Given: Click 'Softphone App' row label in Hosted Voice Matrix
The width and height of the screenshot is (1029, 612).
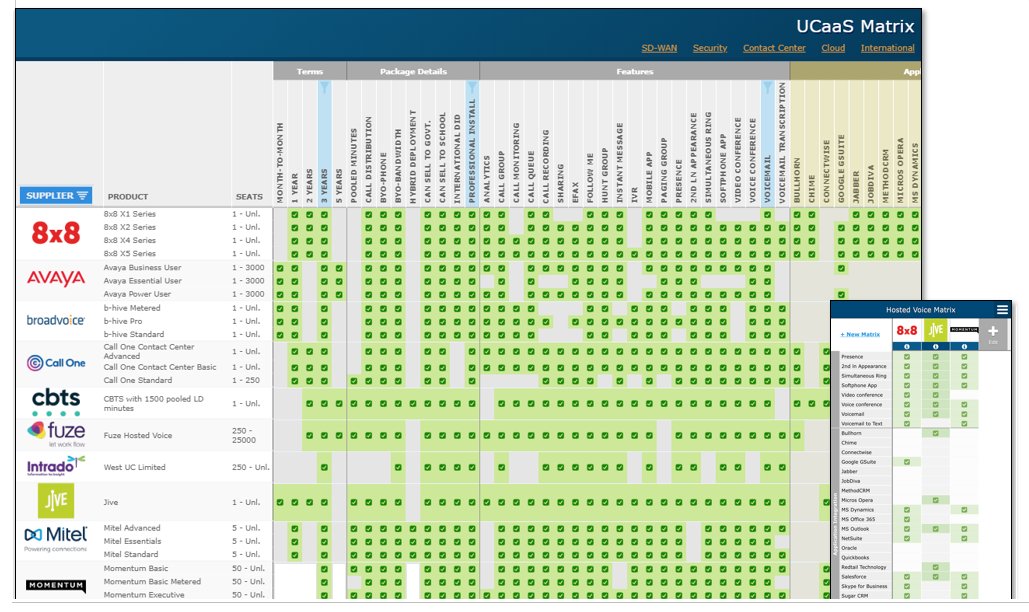Looking at the screenshot, I should coord(859,386).
